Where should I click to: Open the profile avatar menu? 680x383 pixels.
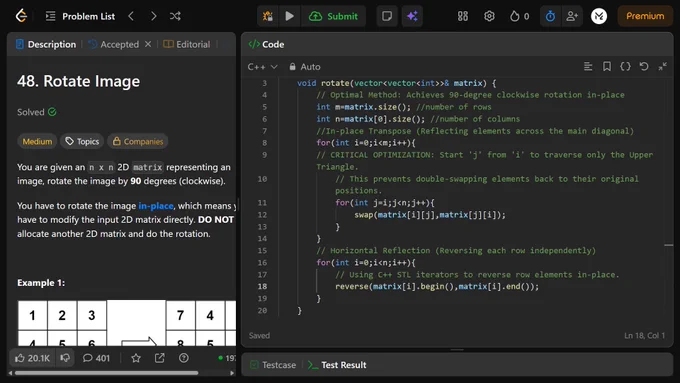599,16
